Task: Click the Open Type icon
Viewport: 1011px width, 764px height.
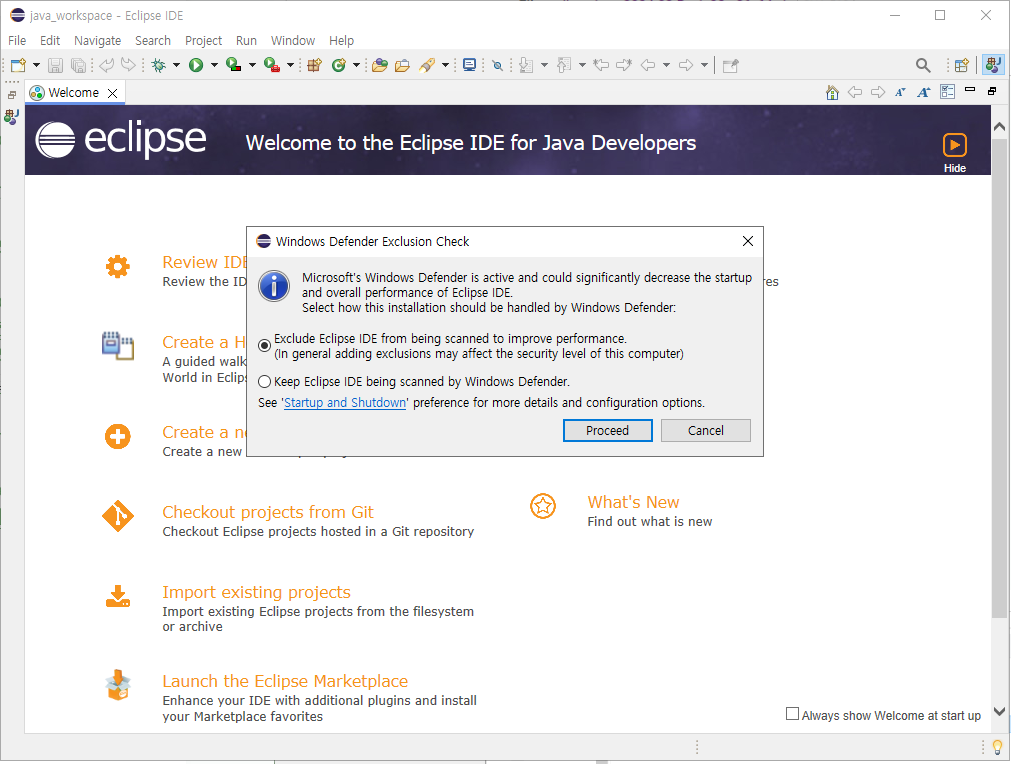Action: click(380, 65)
